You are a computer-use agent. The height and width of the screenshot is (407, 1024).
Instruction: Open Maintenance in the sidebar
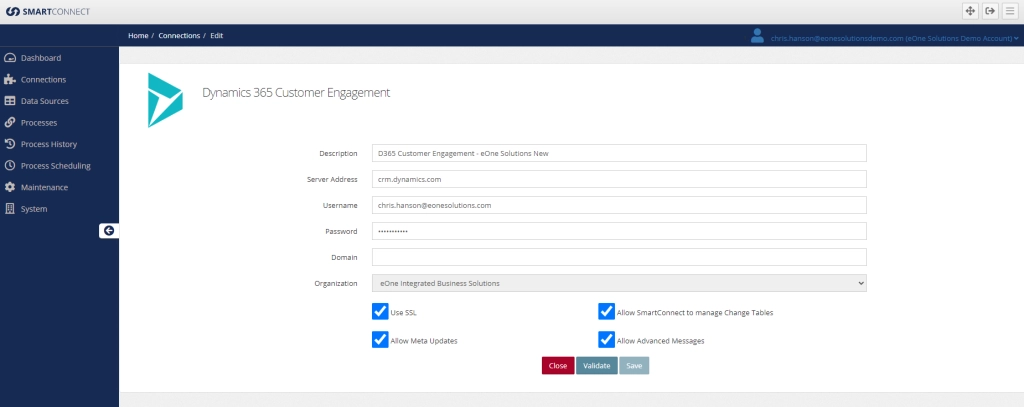(44, 187)
